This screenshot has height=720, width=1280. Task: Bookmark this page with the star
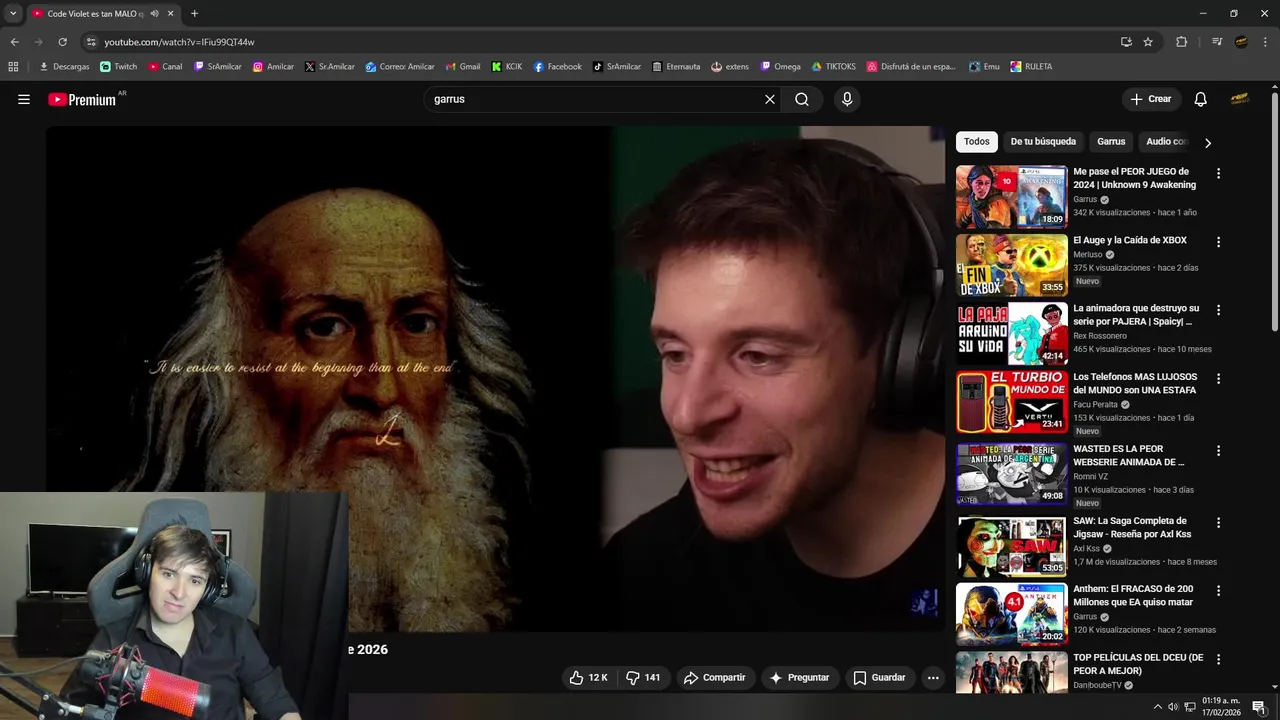click(1148, 42)
